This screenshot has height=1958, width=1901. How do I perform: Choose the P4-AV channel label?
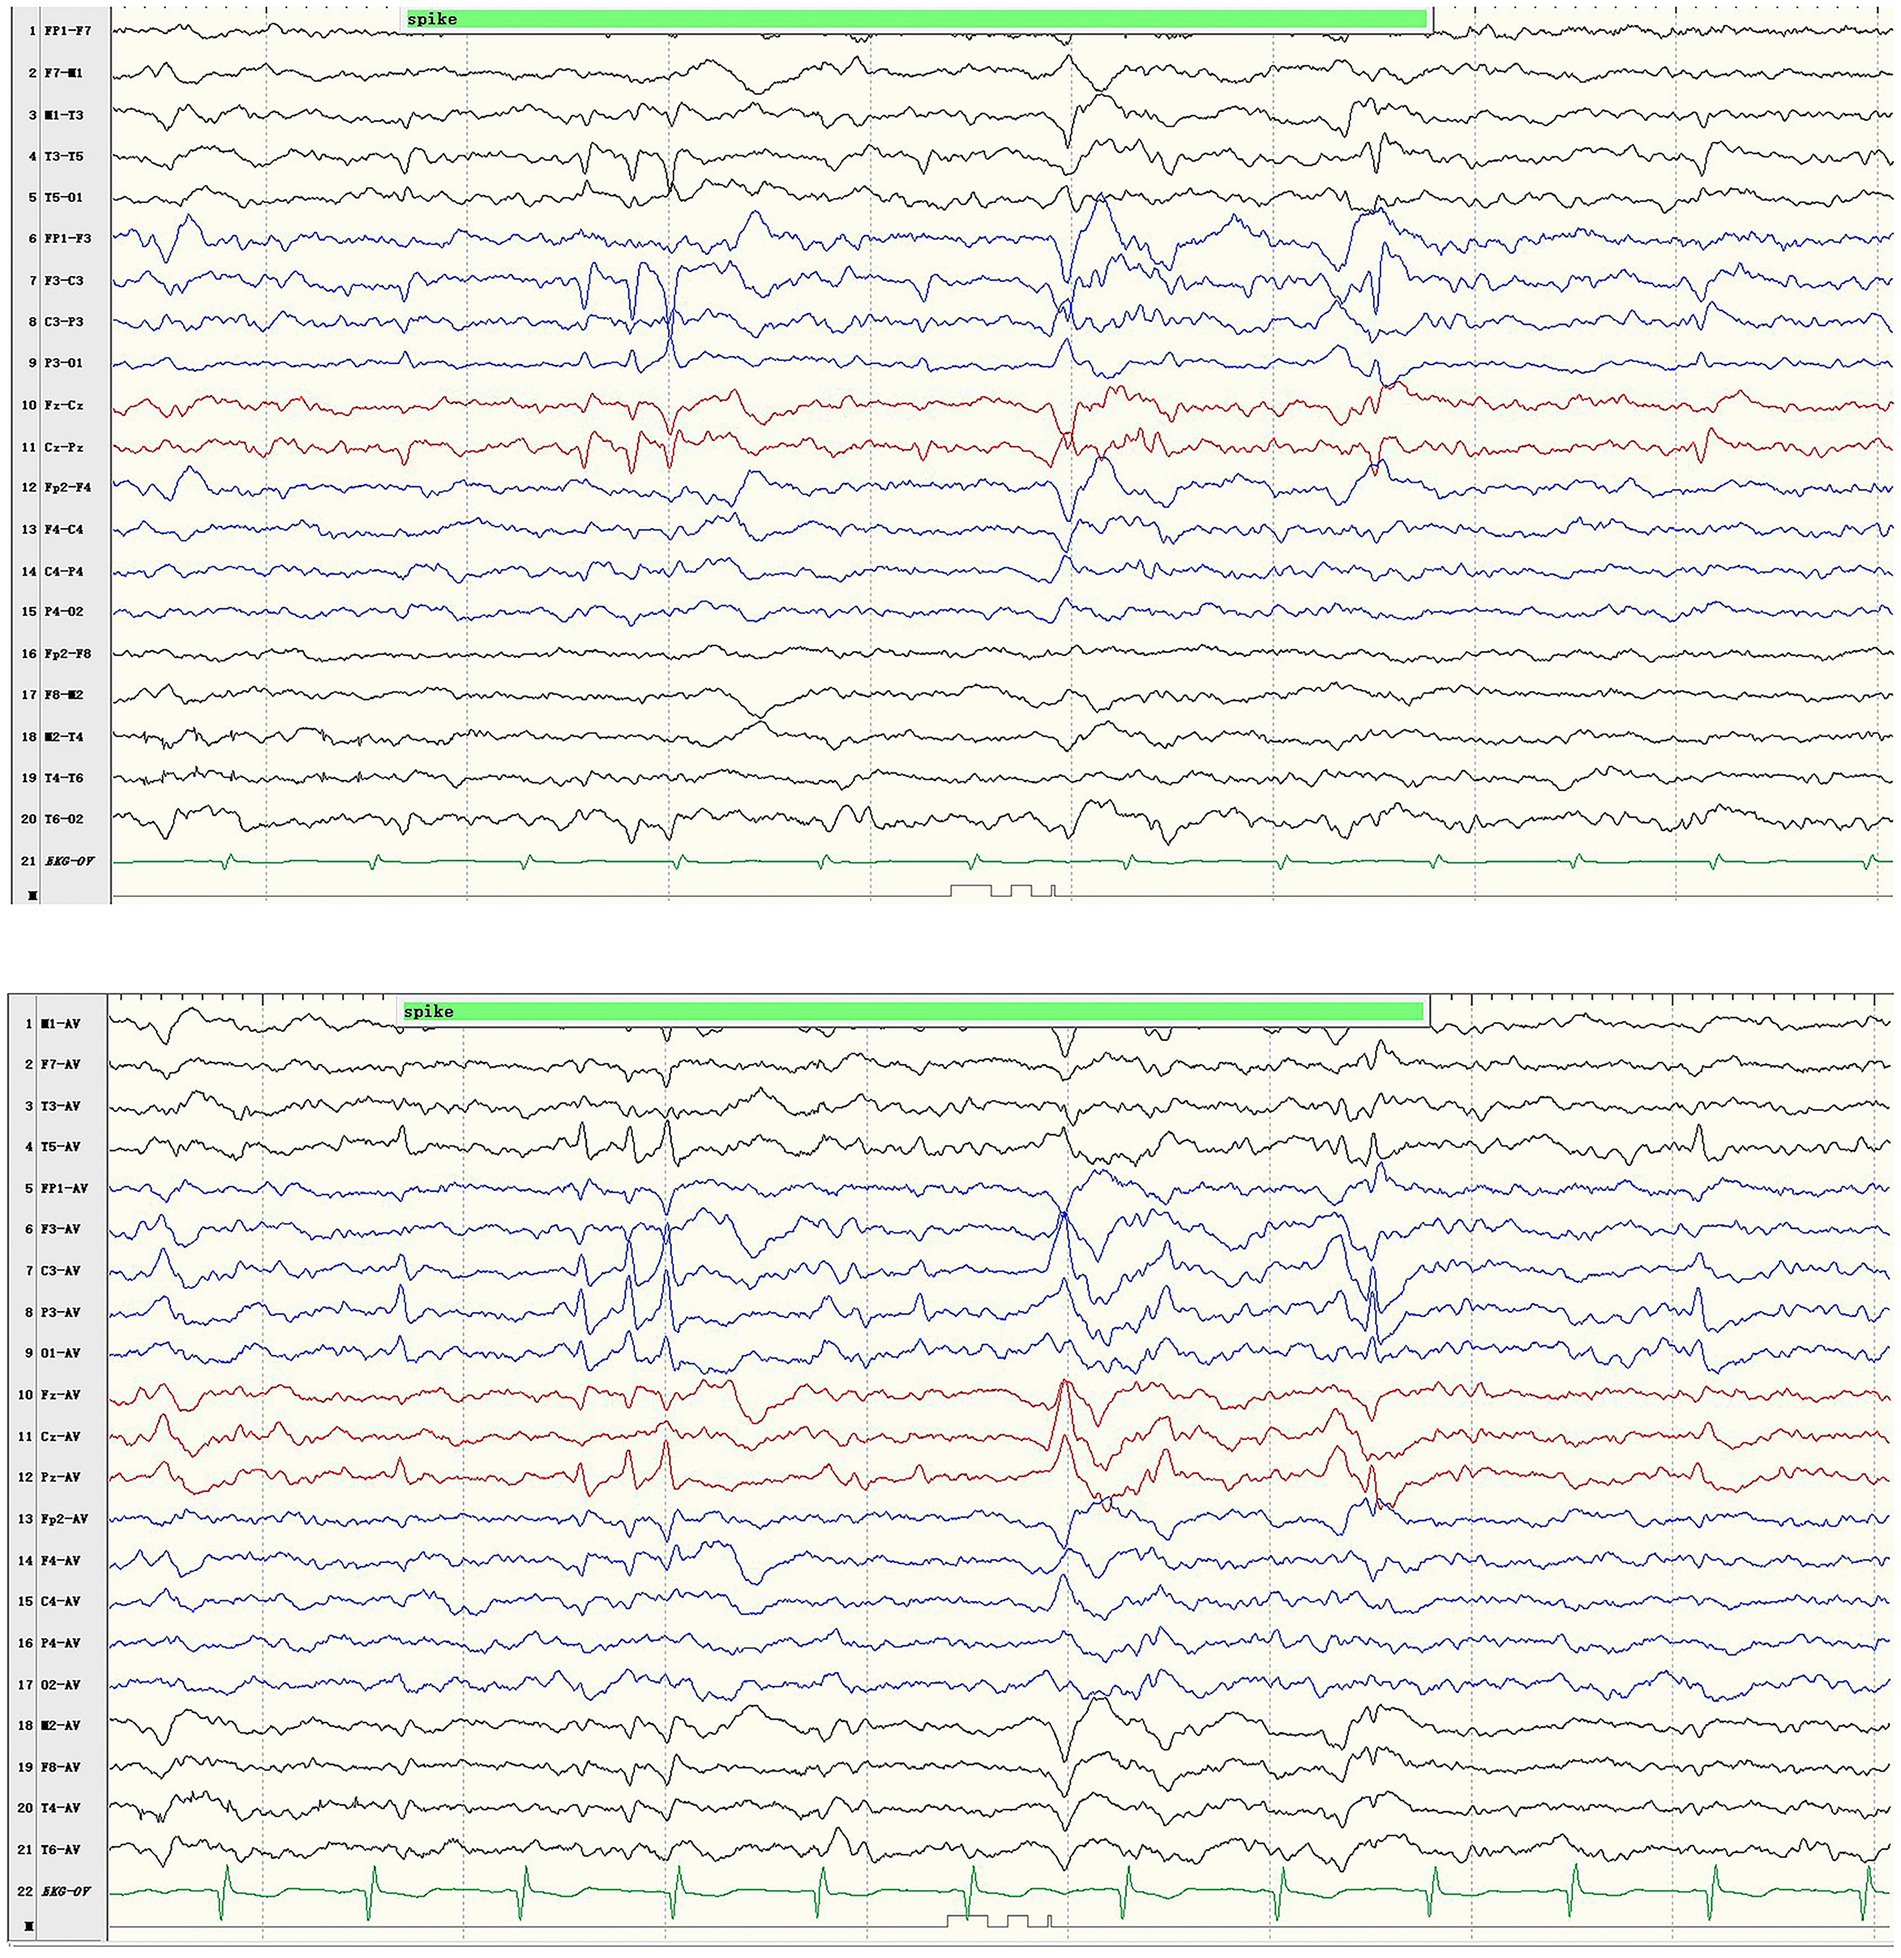tap(60, 1643)
